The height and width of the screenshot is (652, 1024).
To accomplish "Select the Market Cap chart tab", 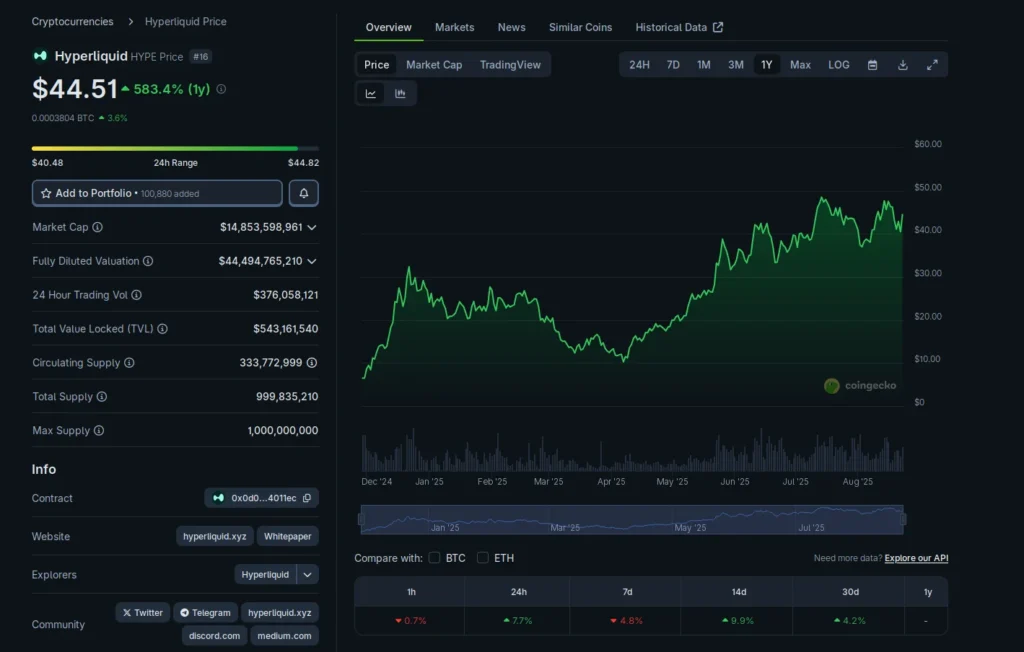I will click(x=434, y=65).
